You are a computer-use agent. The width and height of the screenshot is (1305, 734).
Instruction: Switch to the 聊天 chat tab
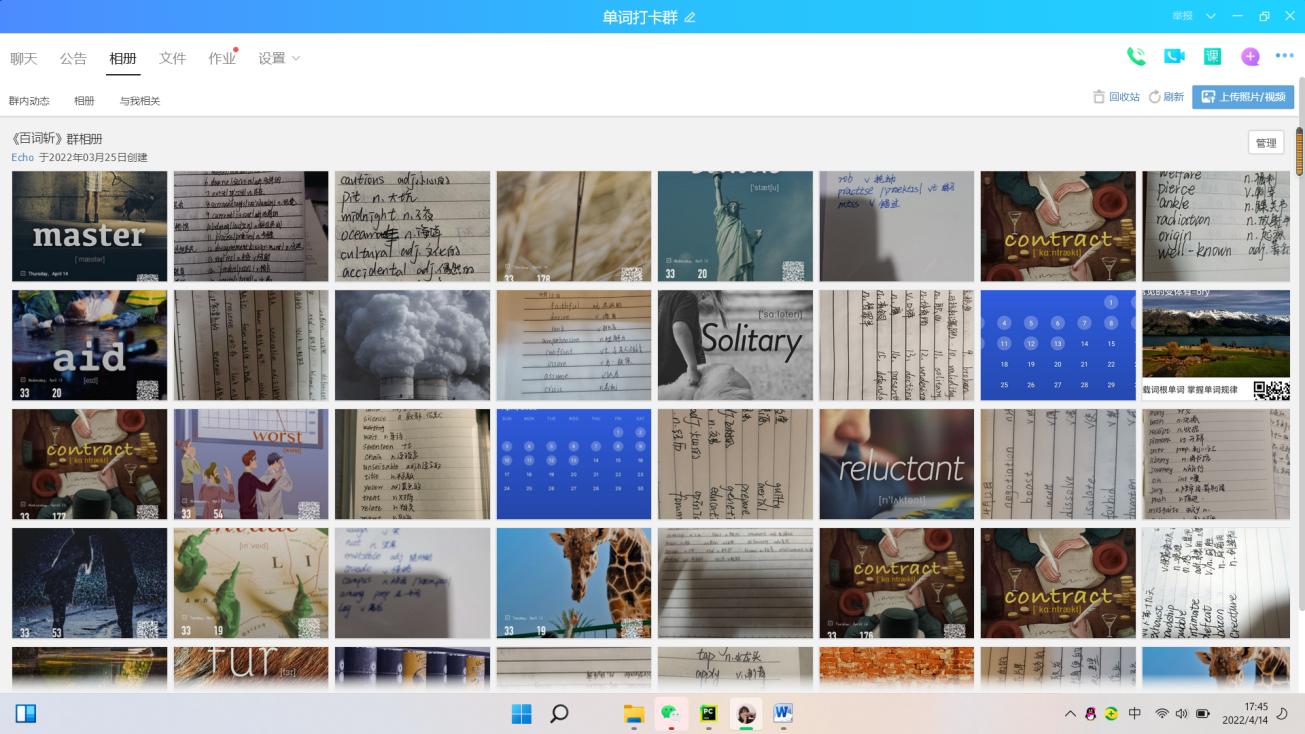pyautogui.click(x=24, y=59)
